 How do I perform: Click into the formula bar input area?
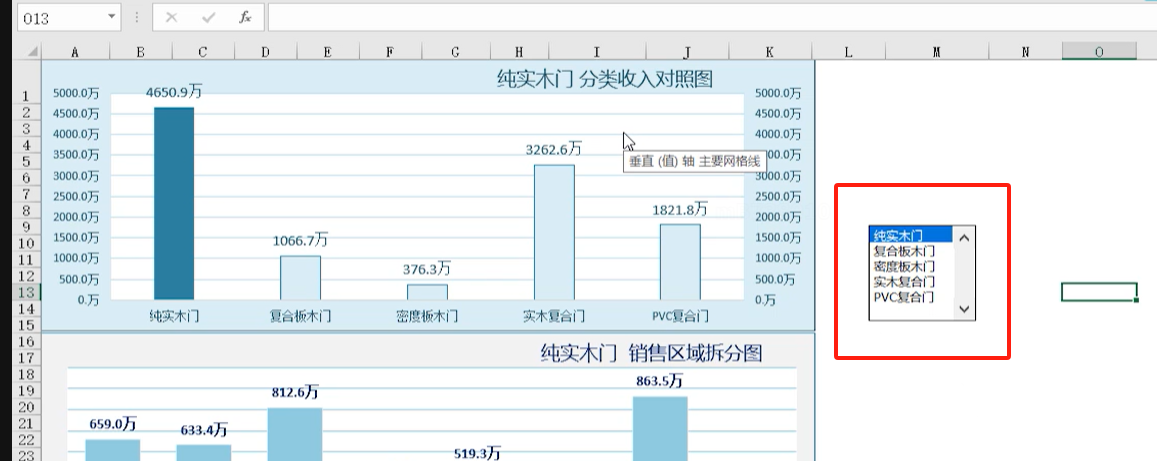click(700, 18)
